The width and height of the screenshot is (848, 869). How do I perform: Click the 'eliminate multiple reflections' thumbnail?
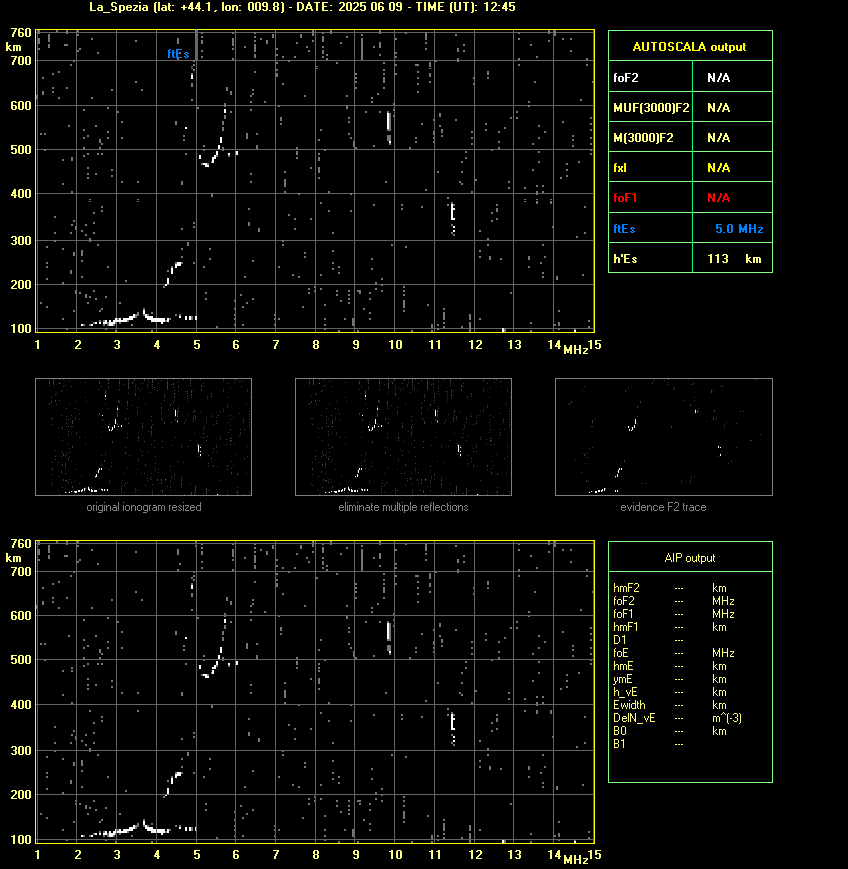403,437
